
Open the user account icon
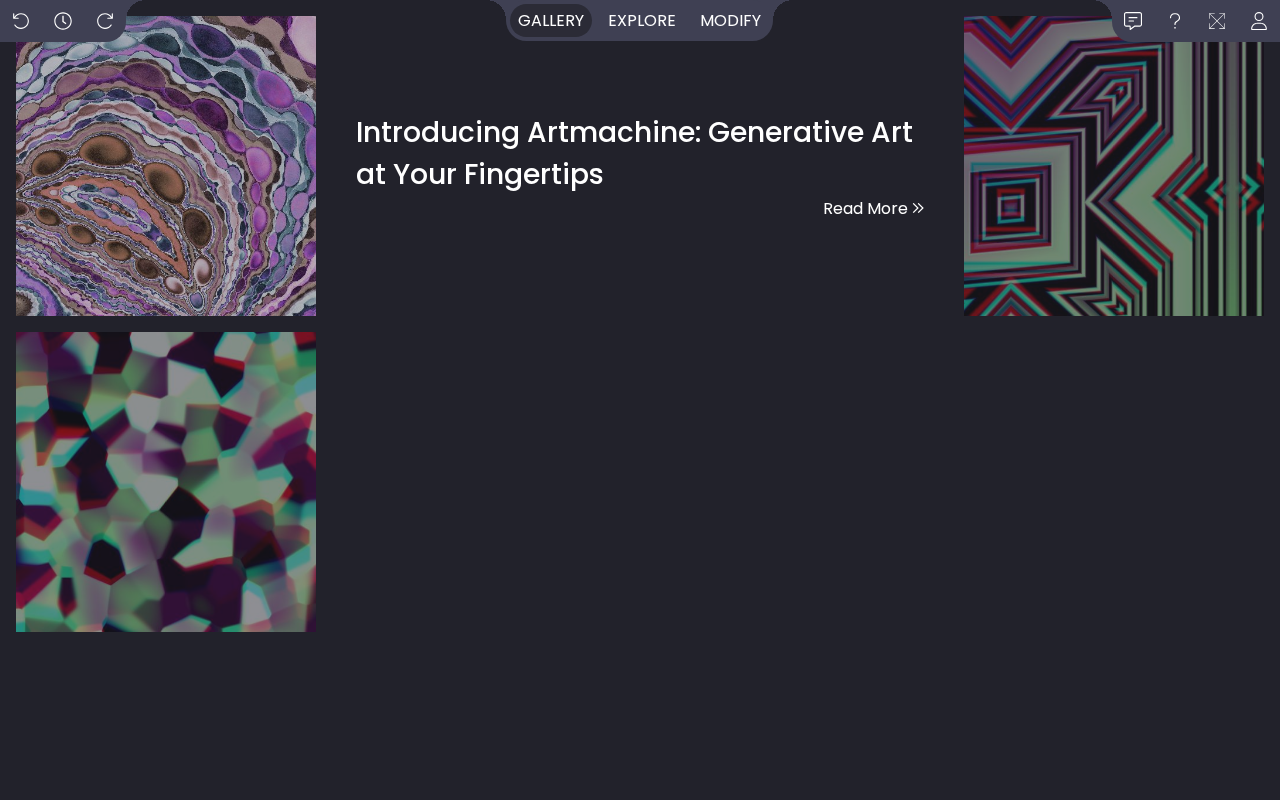[1259, 21]
